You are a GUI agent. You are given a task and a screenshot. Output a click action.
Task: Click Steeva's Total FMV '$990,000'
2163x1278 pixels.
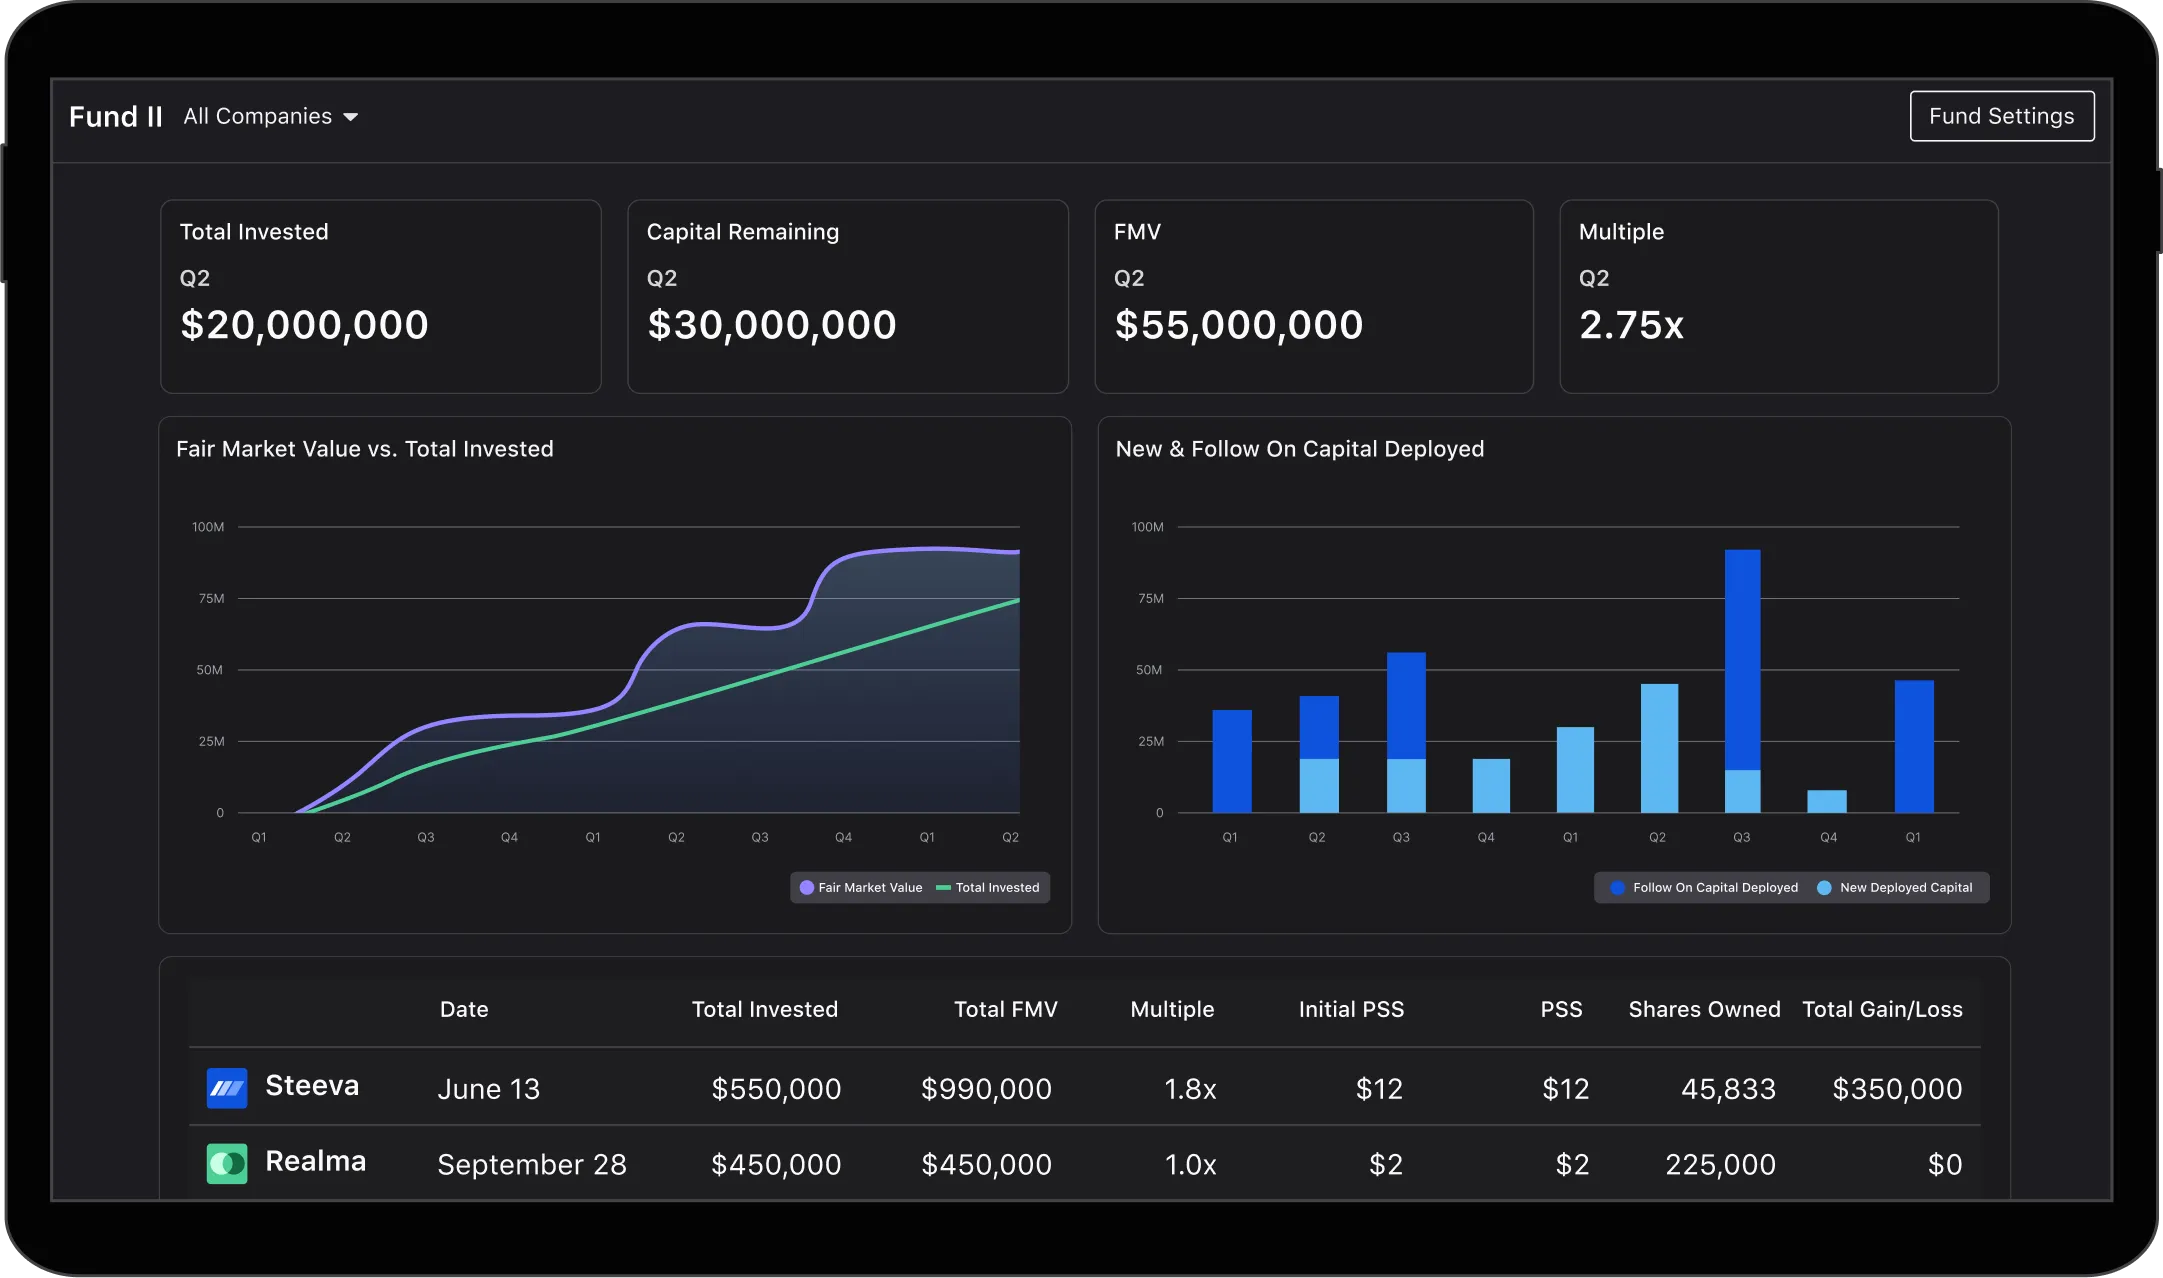tap(986, 1089)
